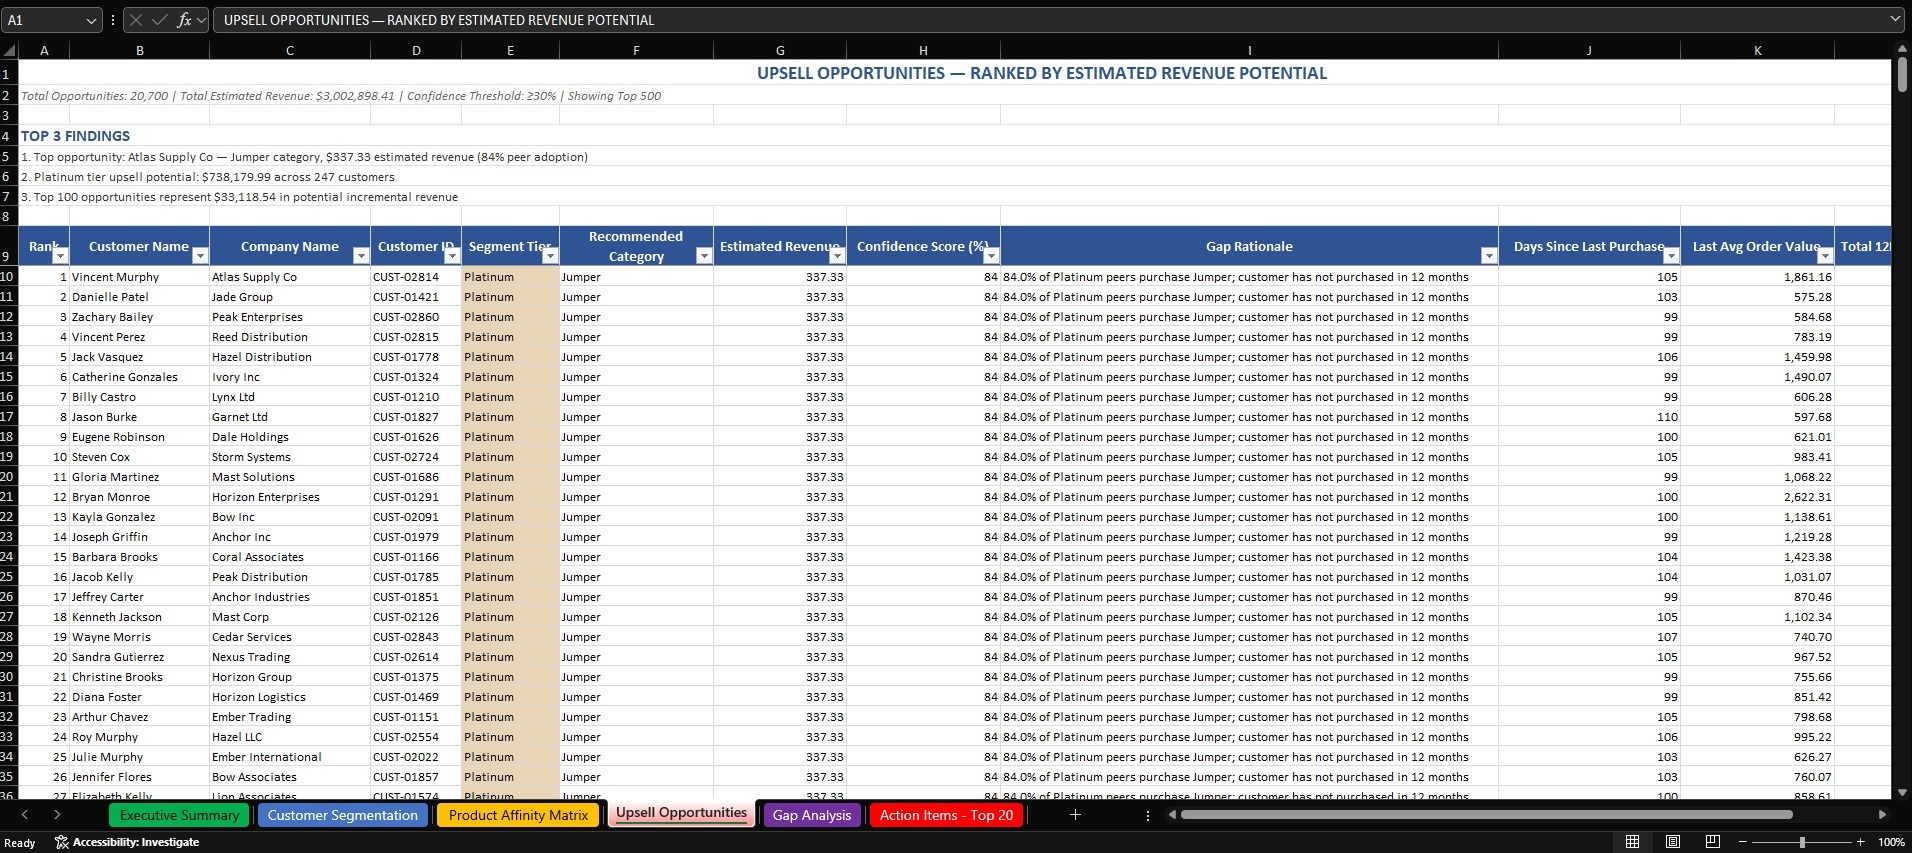This screenshot has height=853, width=1912.
Task: Open Customer ID filter dropdown
Action: pos(452,256)
